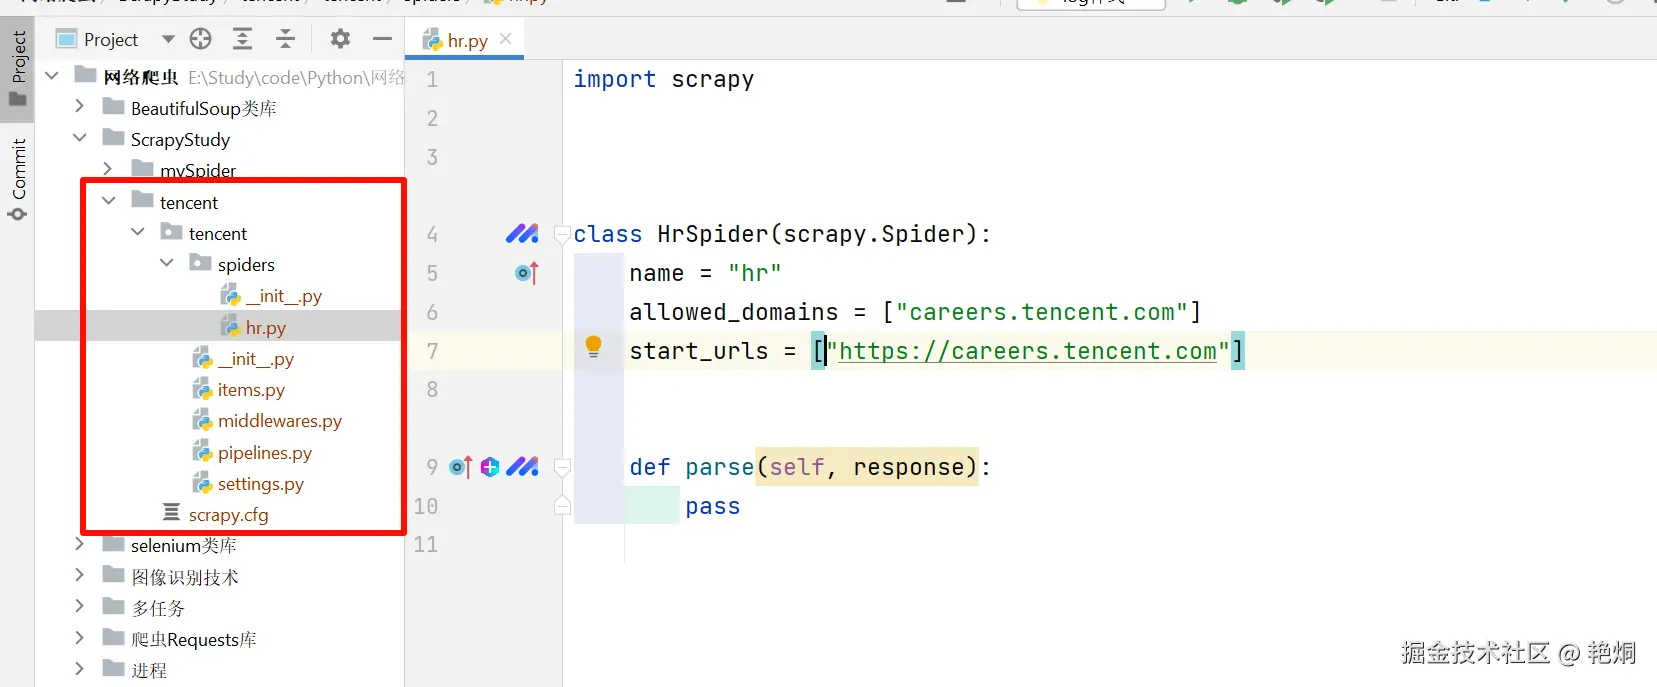Fold the parse method with gutter arrow
Image resolution: width=1657 pixels, height=687 pixels.
coord(562,467)
